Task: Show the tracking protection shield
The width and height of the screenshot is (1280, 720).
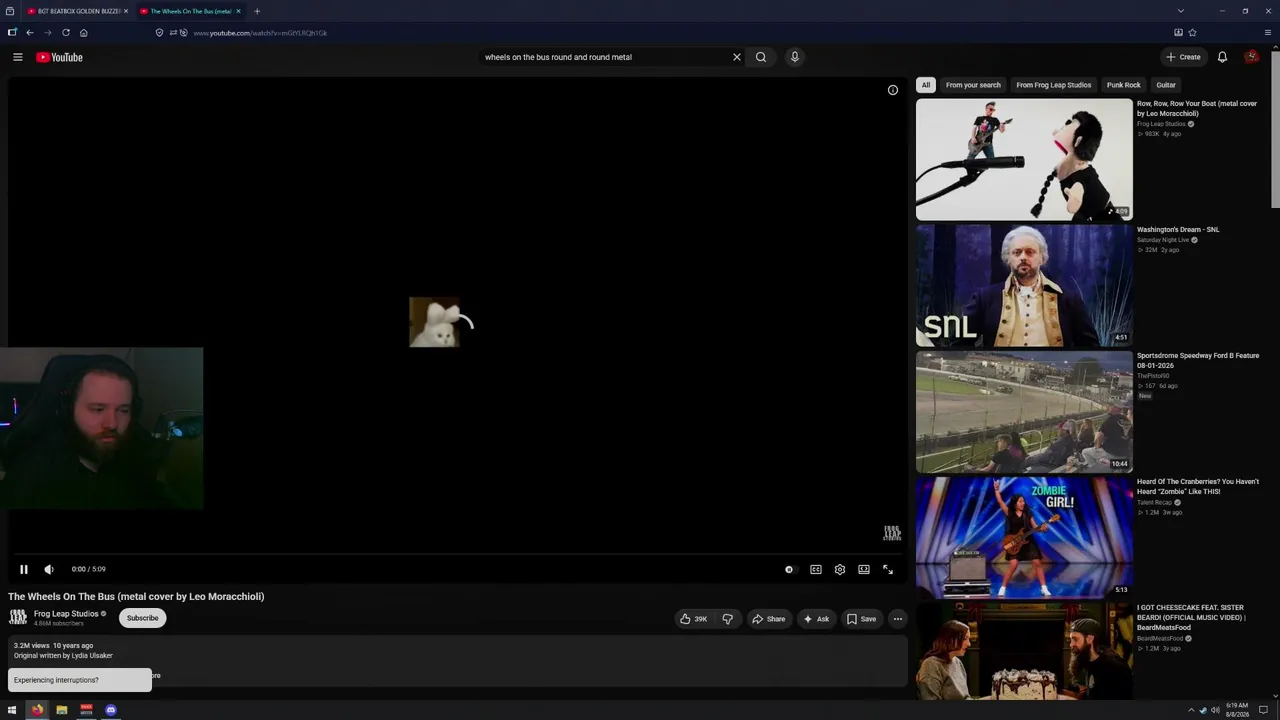Action: [x=159, y=33]
